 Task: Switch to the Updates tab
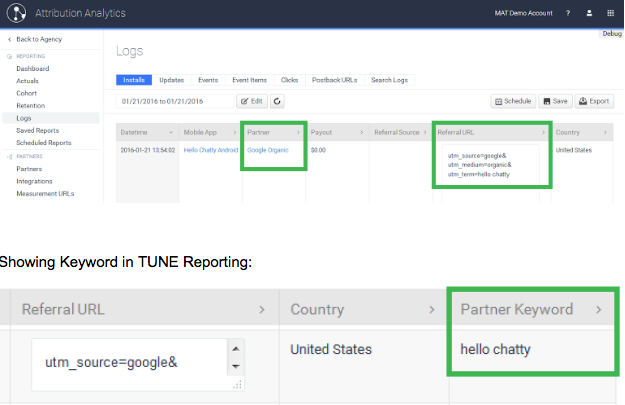171,80
